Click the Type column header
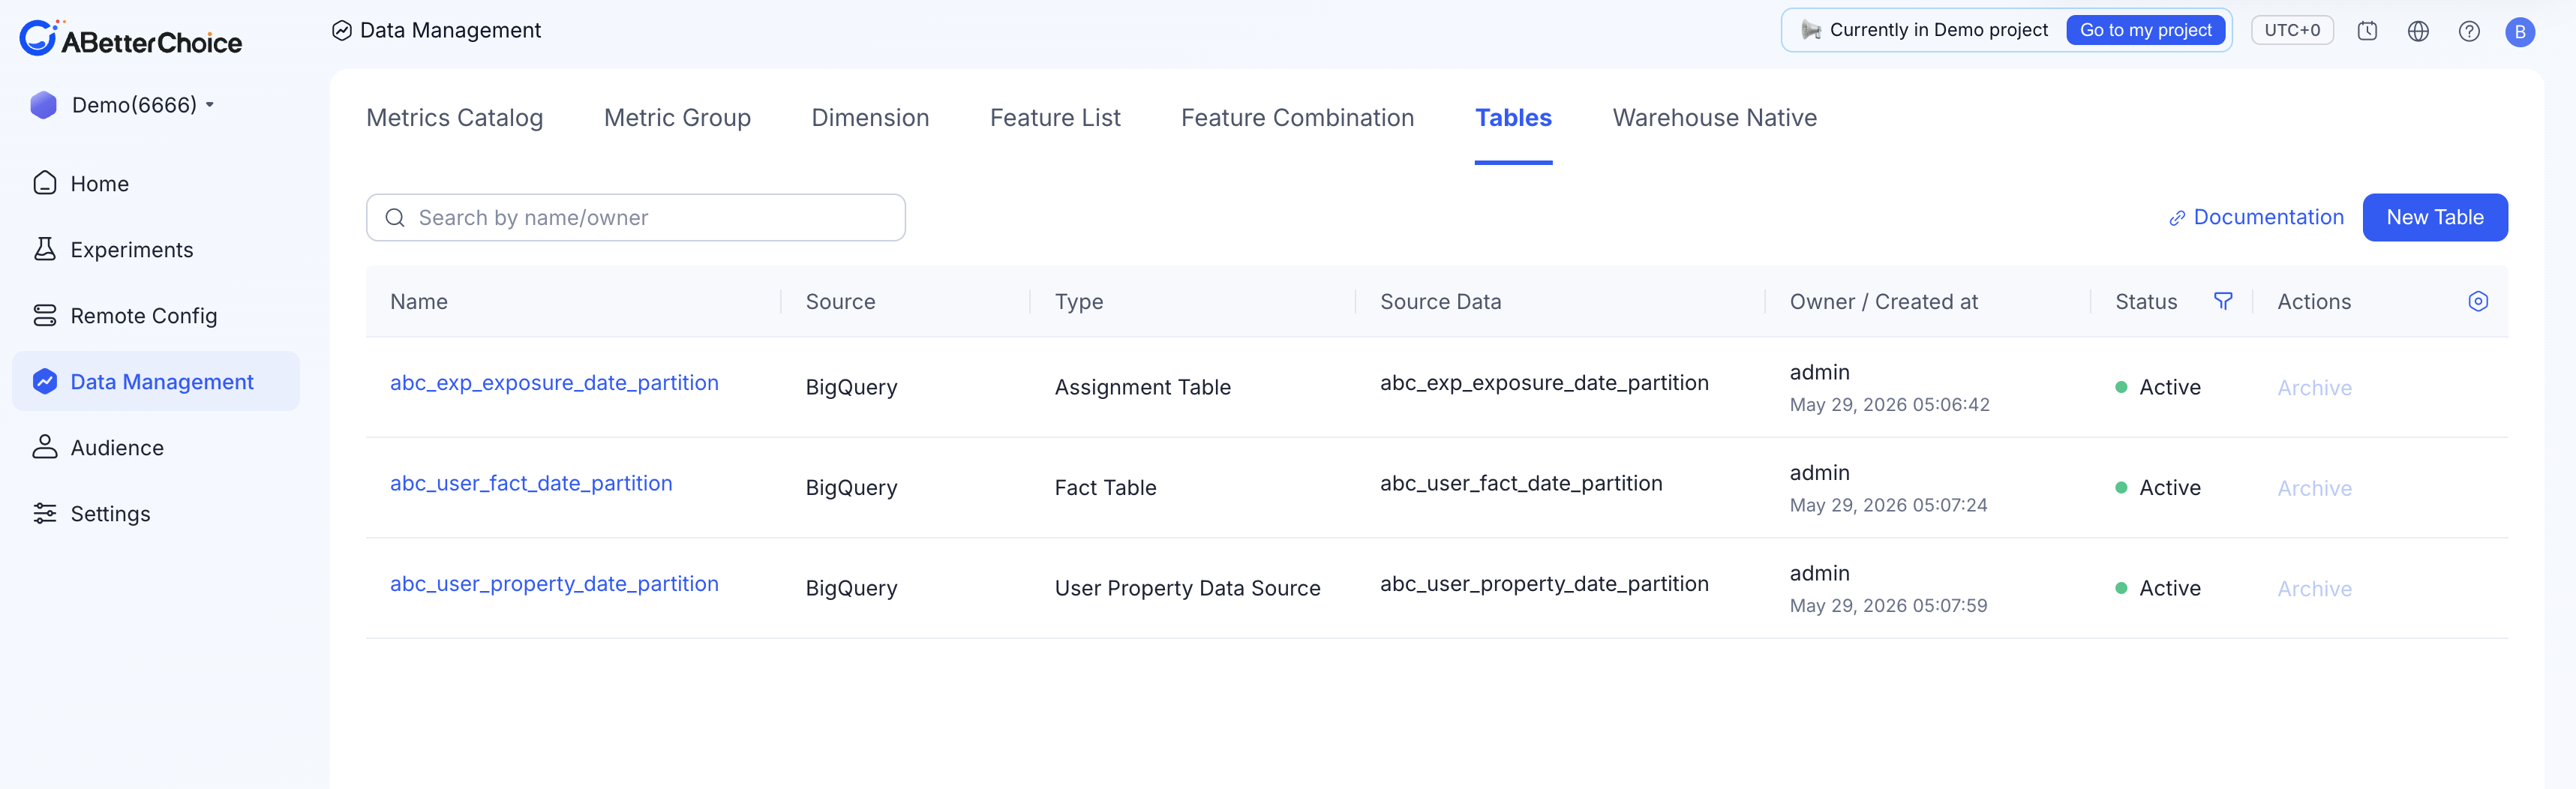 1079,302
